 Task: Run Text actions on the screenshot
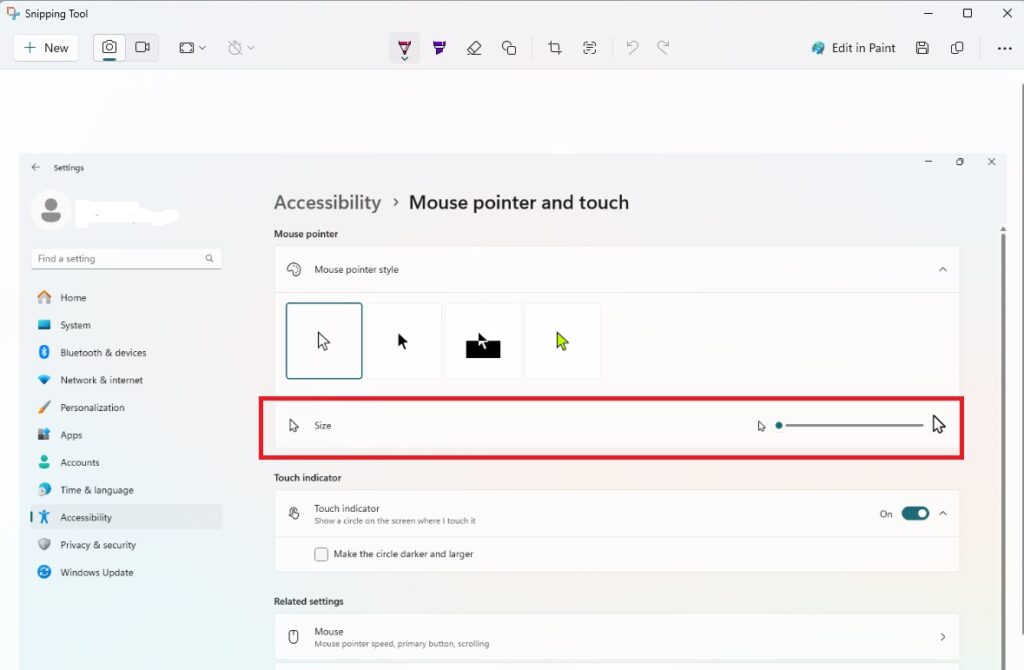(589, 47)
